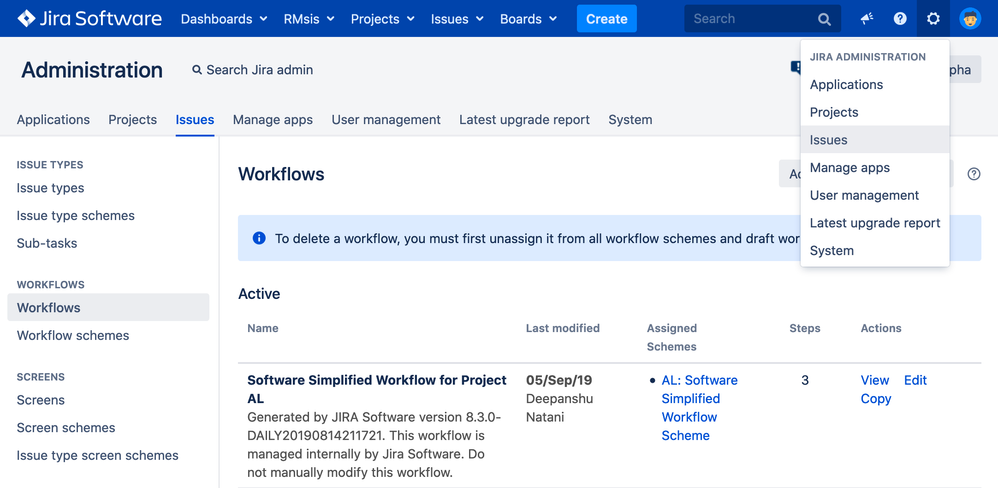
Task: Select Workflows in sidebar
Action: click(108, 307)
